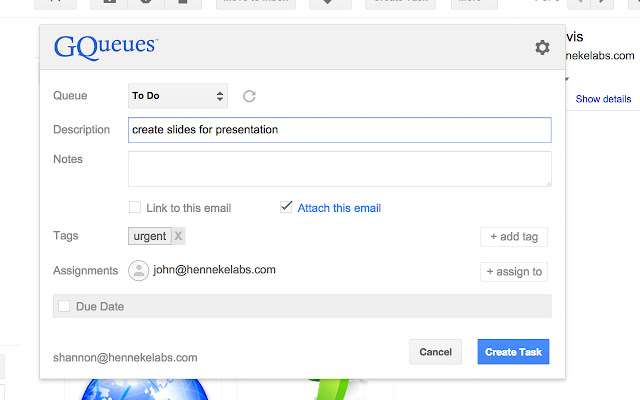Click add tag button
Viewport: 640px width, 400px height.
[x=514, y=237]
